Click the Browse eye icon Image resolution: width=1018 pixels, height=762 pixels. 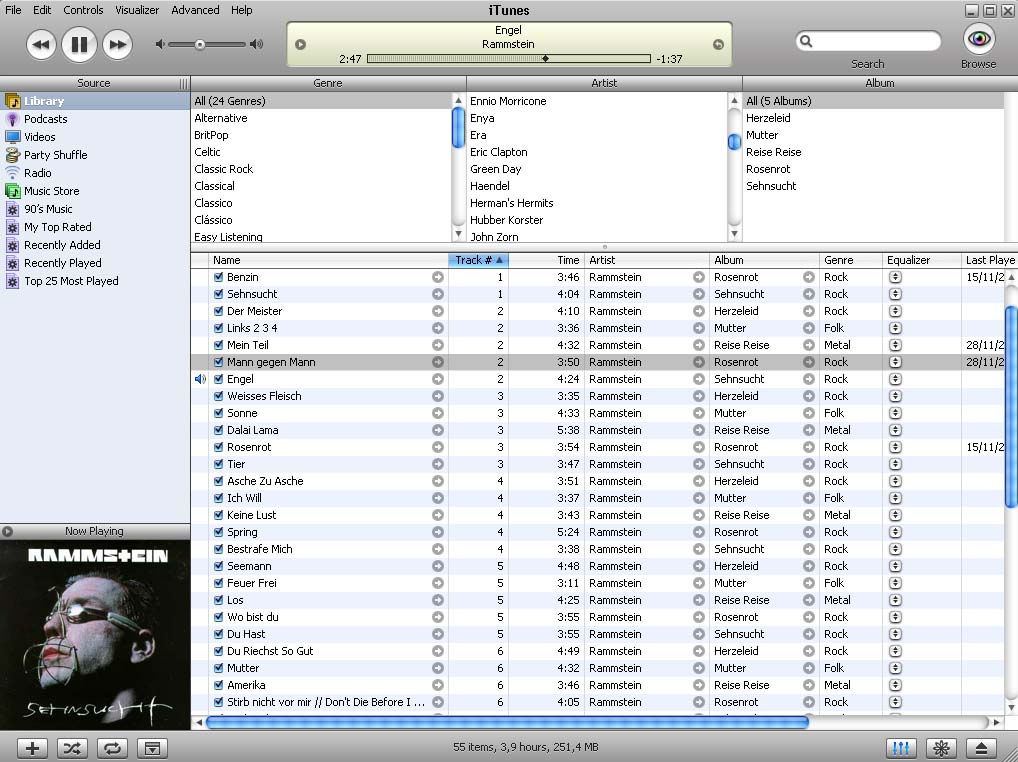[x=979, y=39]
